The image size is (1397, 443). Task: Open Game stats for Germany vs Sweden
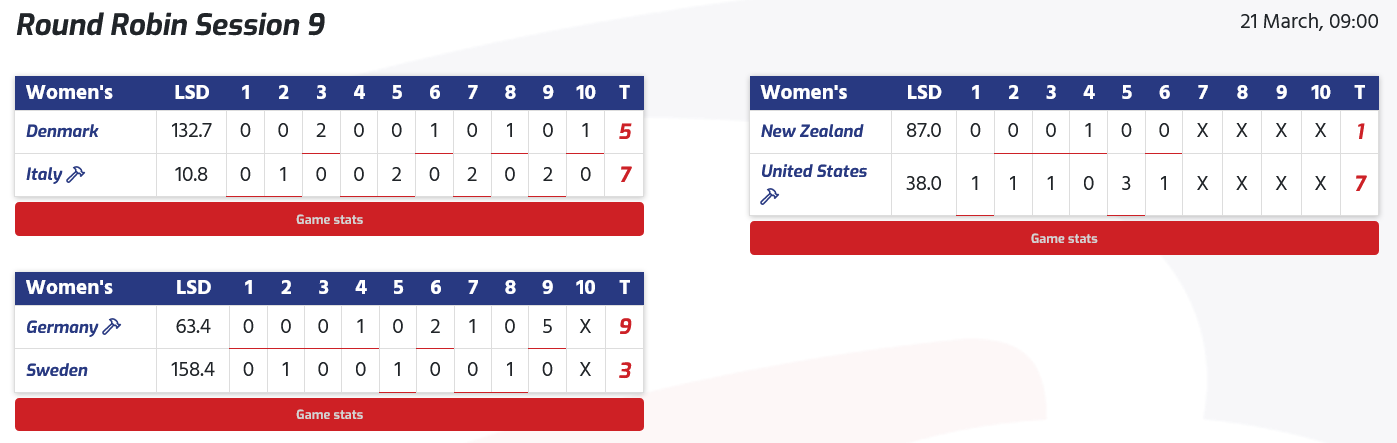pyautogui.click(x=329, y=414)
